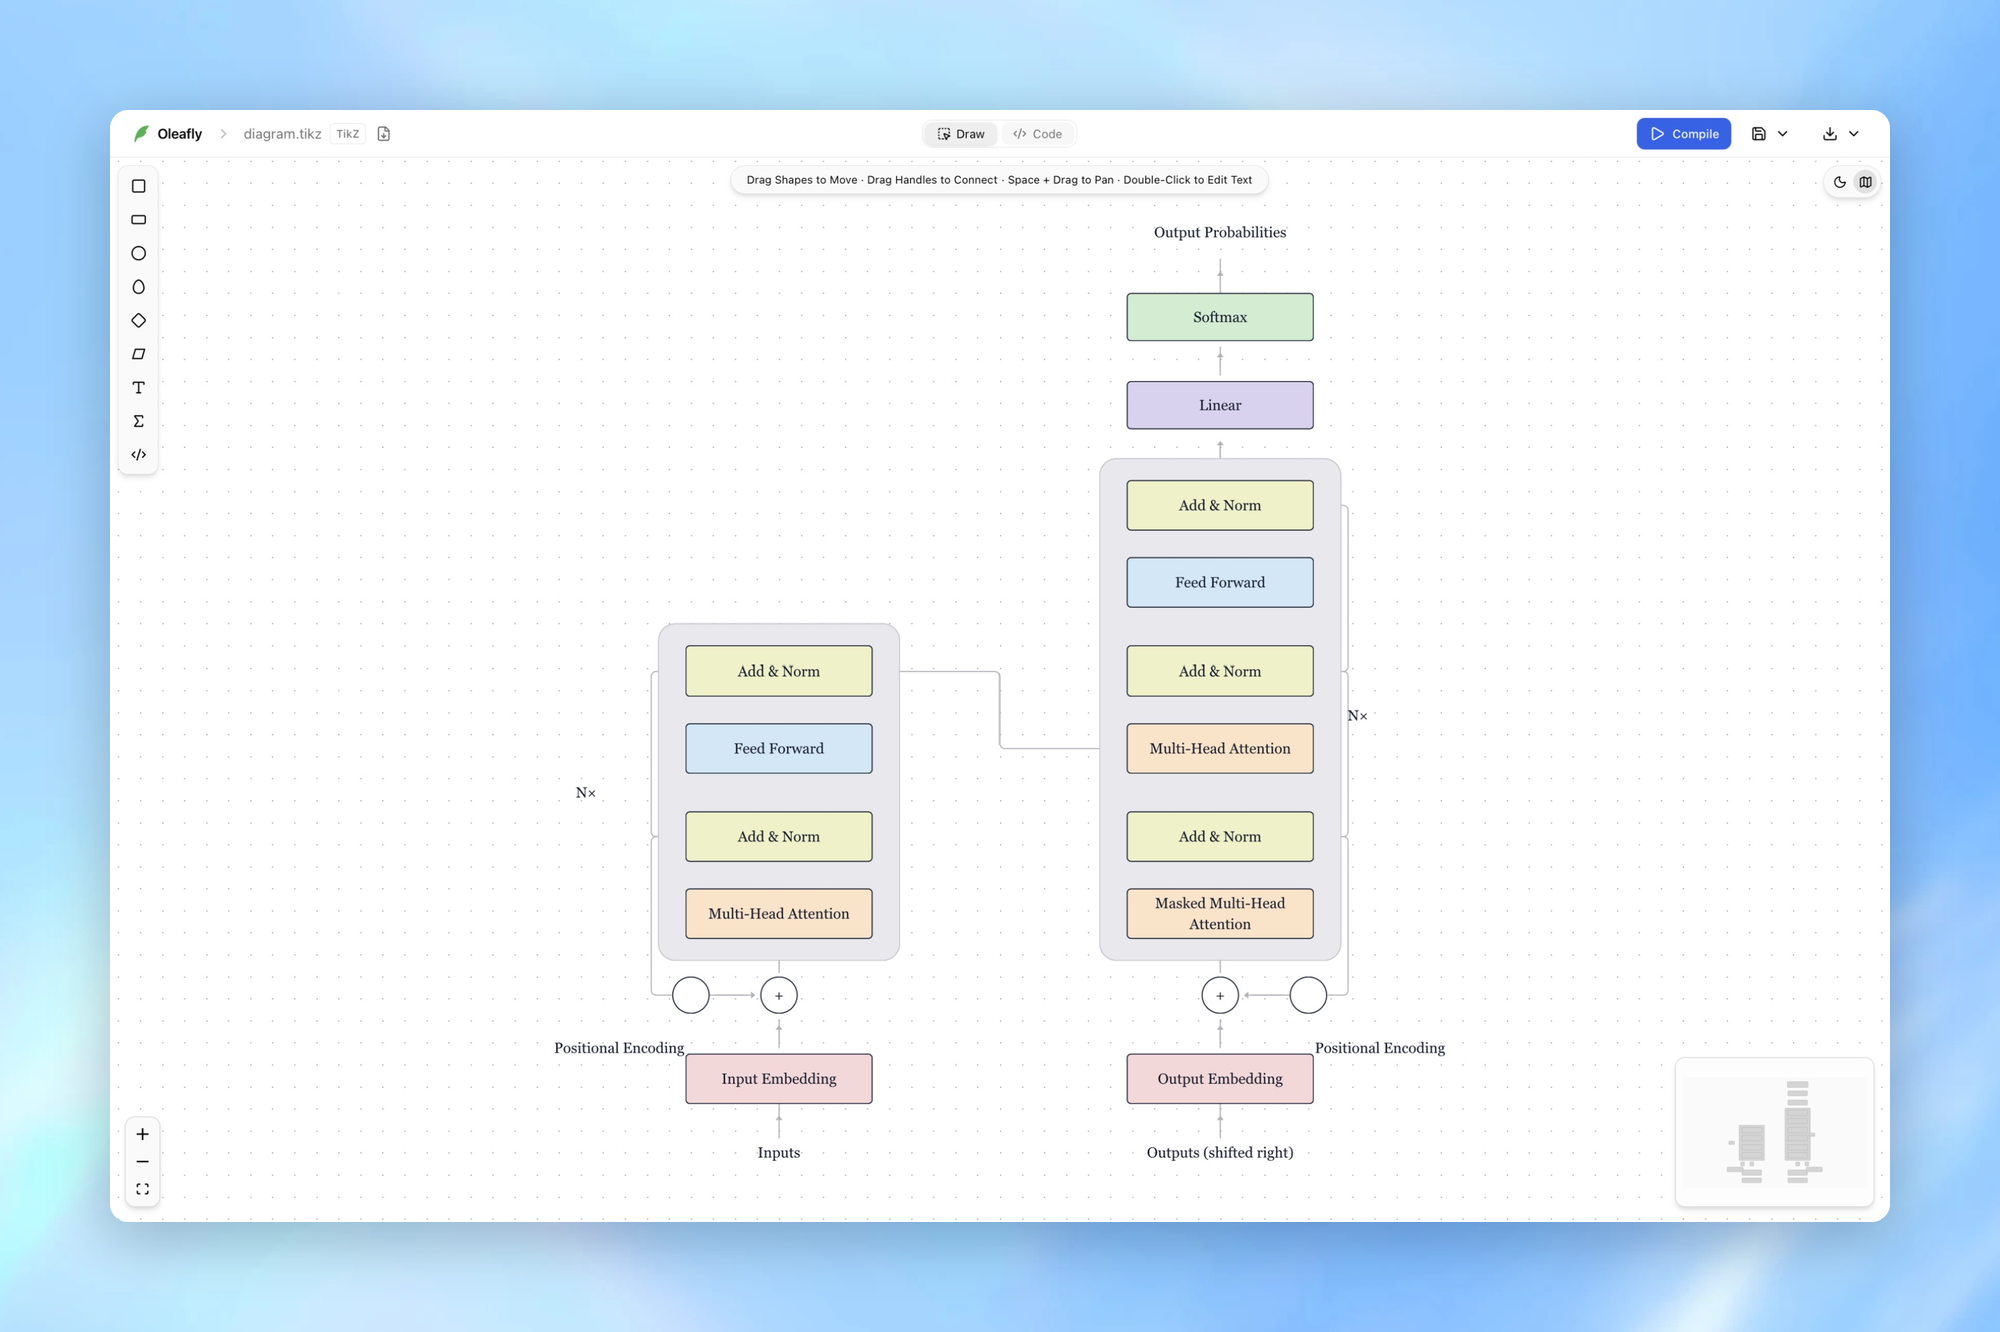
Task: Click the save icon
Action: click(x=1759, y=134)
